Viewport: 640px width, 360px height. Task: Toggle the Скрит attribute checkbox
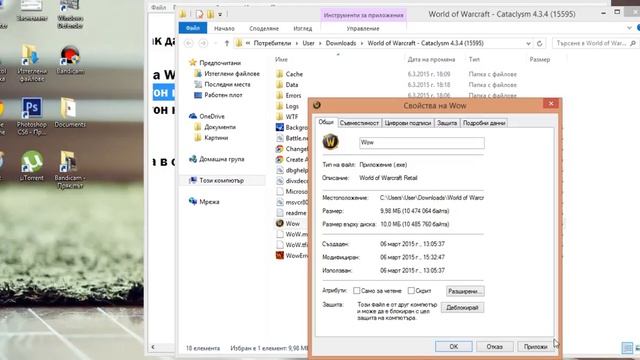pyautogui.click(x=411, y=291)
